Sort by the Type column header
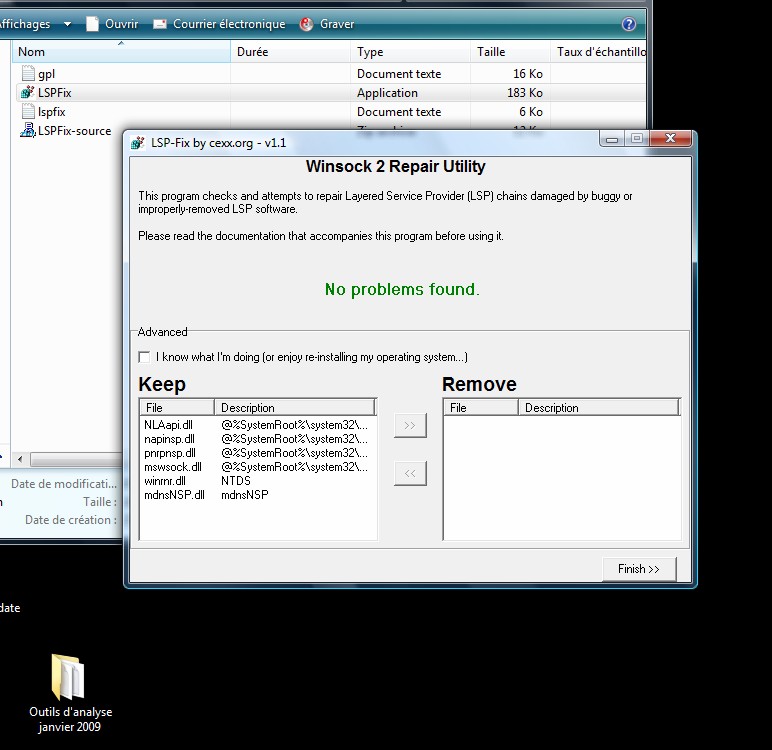The height and width of the screenshot is (750, 772). click(x=410, y=52)
